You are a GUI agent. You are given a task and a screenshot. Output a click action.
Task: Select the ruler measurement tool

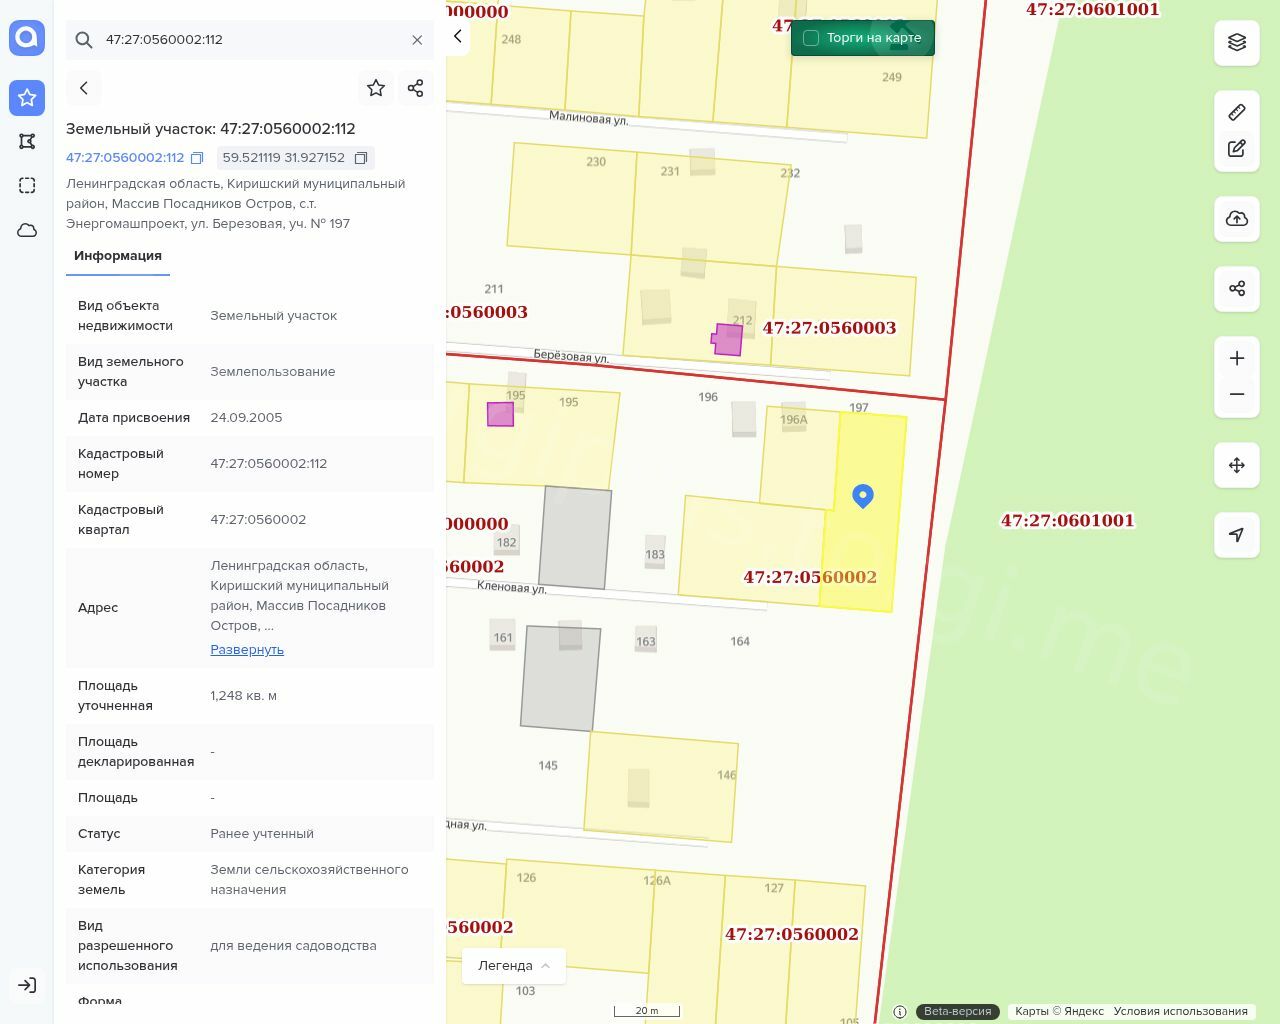(1236, 112)
